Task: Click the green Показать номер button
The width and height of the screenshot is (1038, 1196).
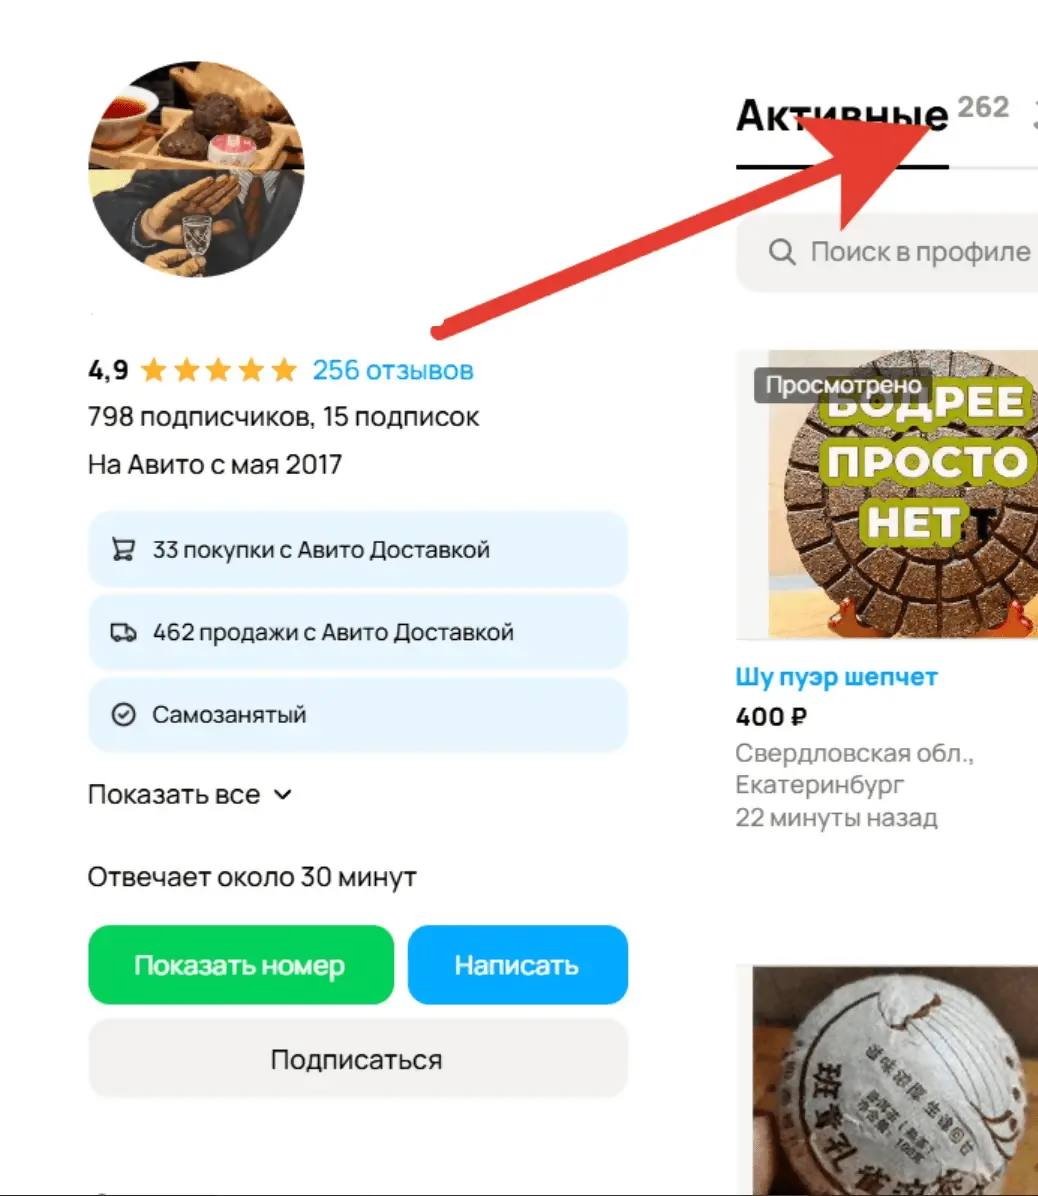Action: tap(241, 965)
